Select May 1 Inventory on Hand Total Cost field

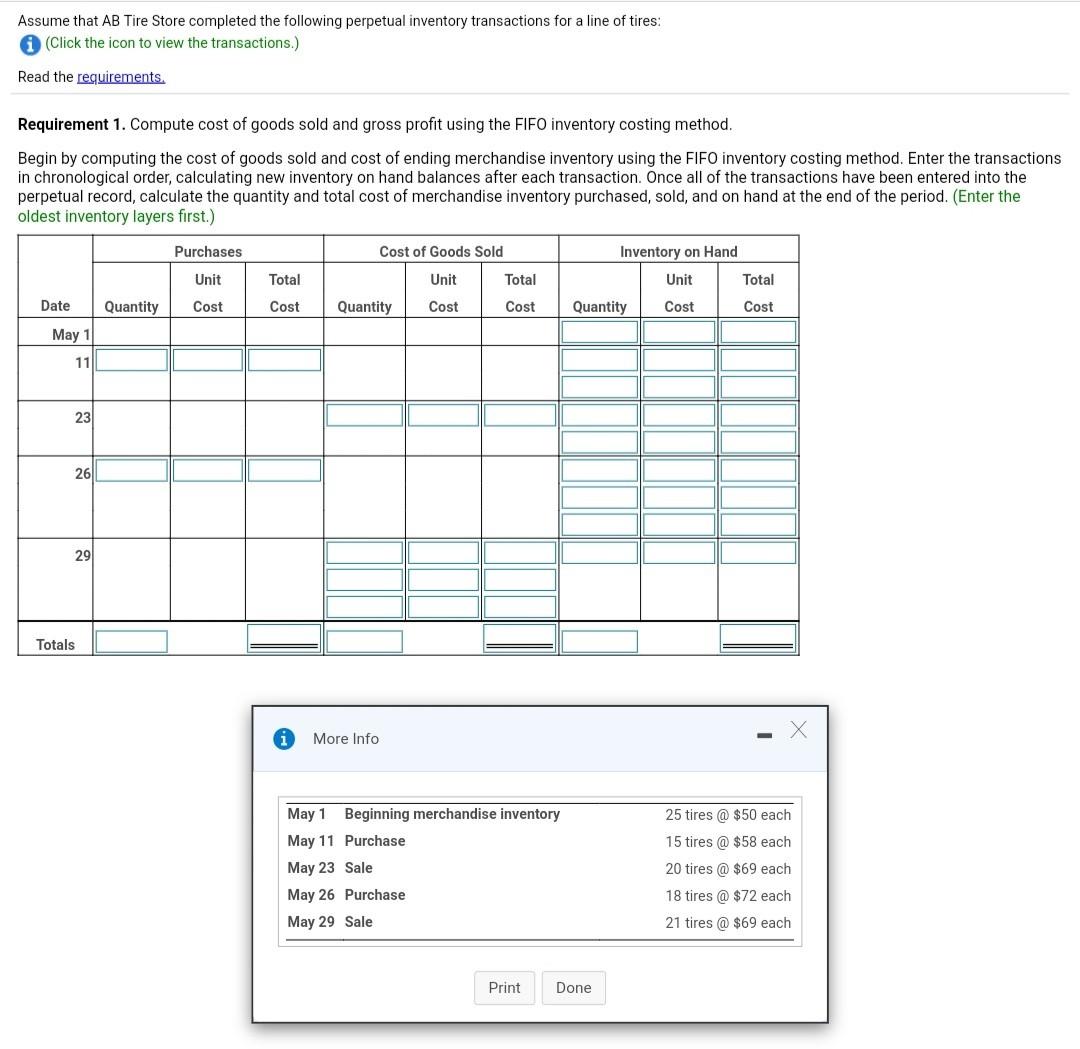pyautogui.click(x=758, y=332)
